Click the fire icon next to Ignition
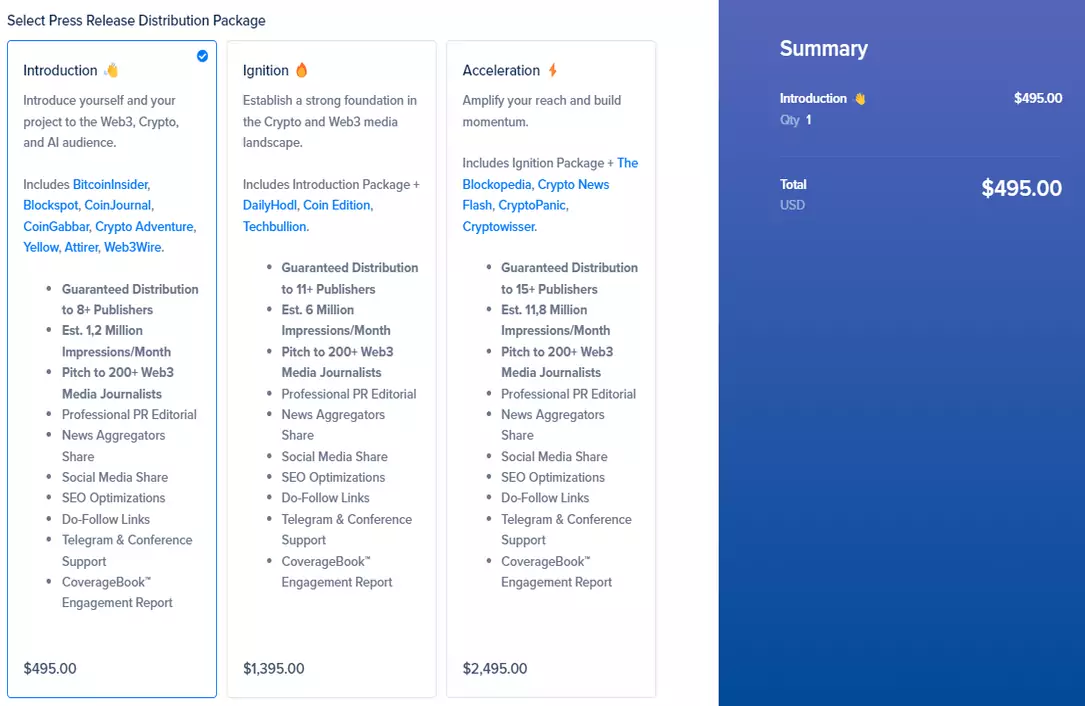1085x706 pixels. [x=302, y=70]
